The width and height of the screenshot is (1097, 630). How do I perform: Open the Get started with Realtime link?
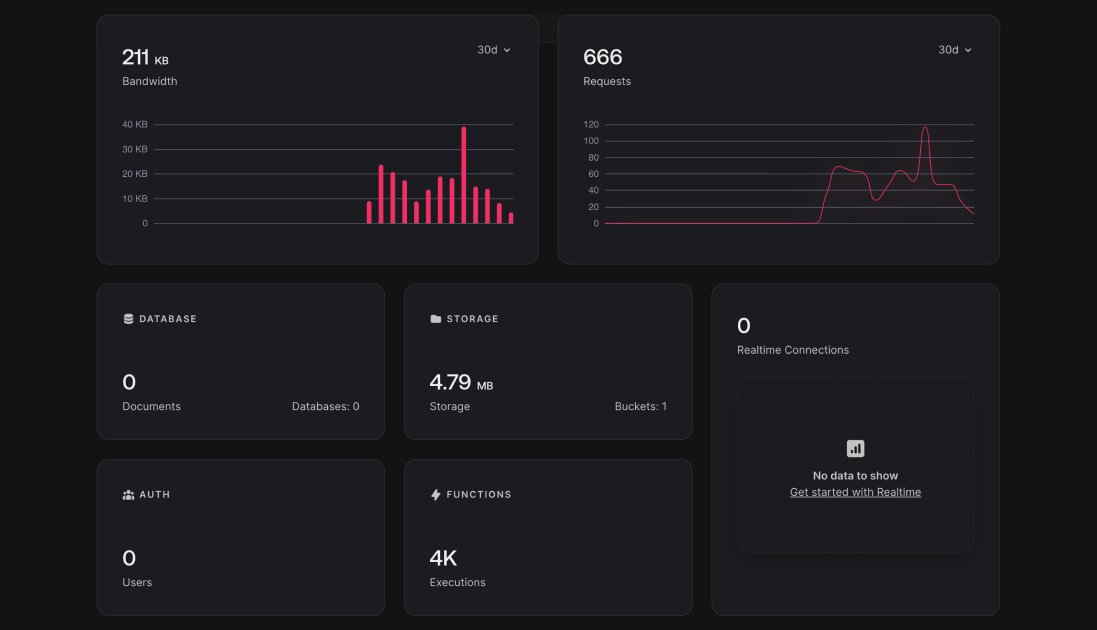tap(855, 492)
